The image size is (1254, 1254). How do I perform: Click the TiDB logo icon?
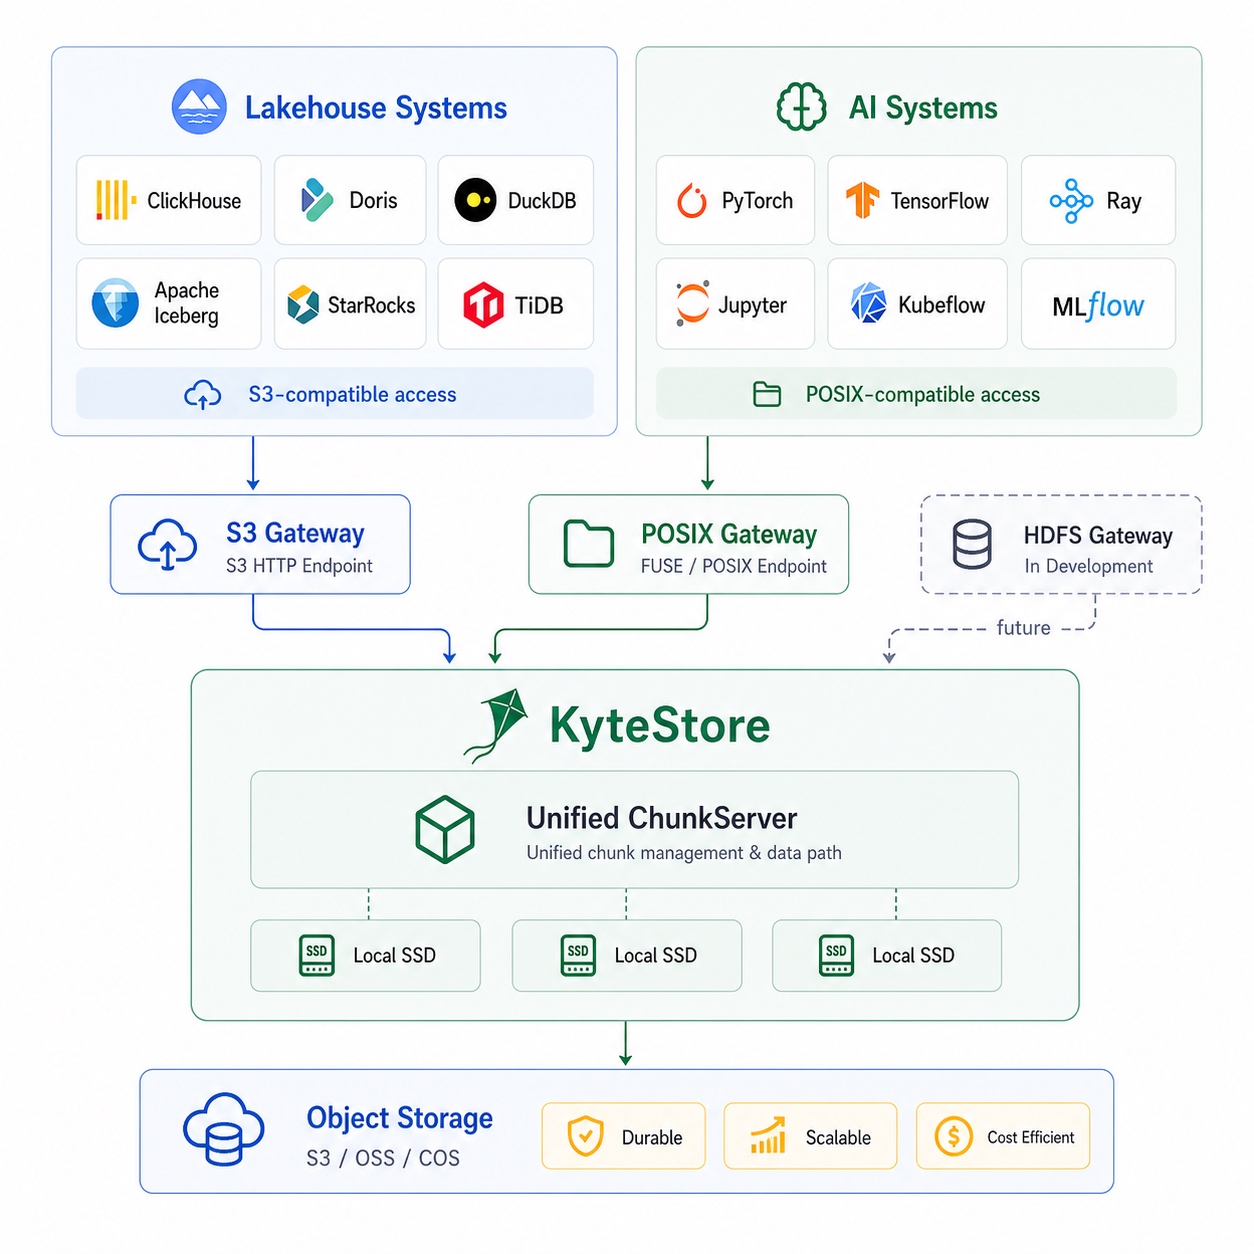pyautogui.click(x=483, y=304)
